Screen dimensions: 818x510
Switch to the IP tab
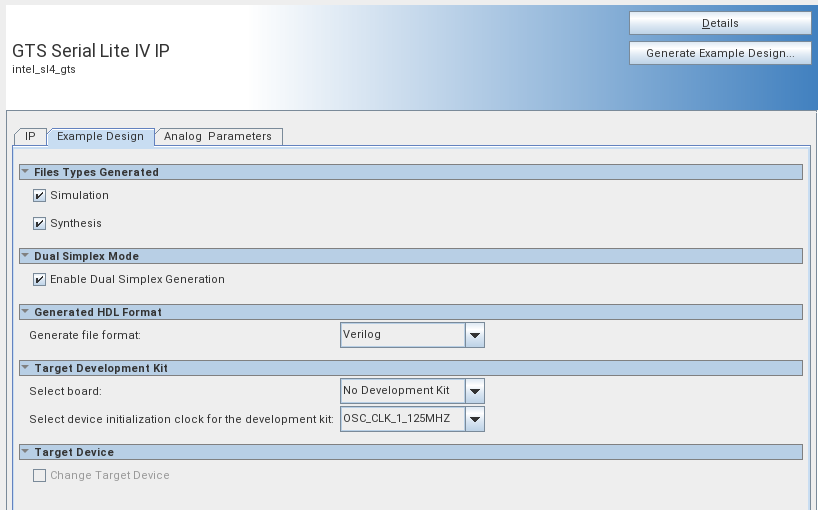pyautogui.click(x=30, y=137)
